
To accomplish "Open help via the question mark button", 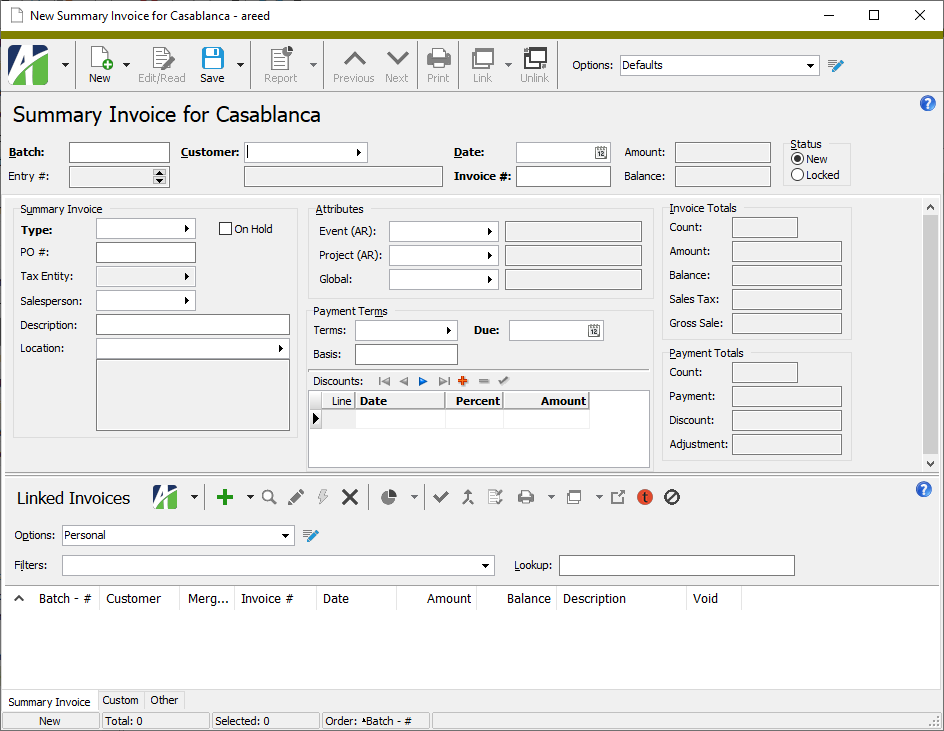I will pos(927,103).
